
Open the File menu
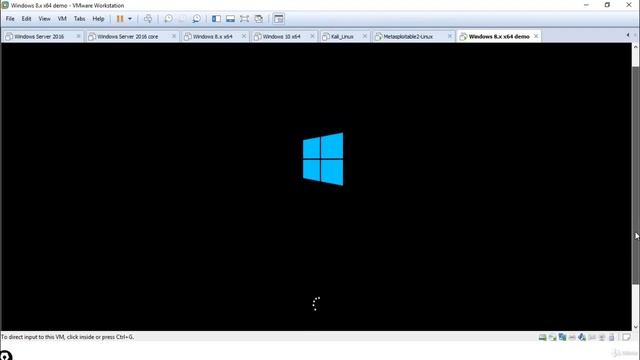coord(10,19)
